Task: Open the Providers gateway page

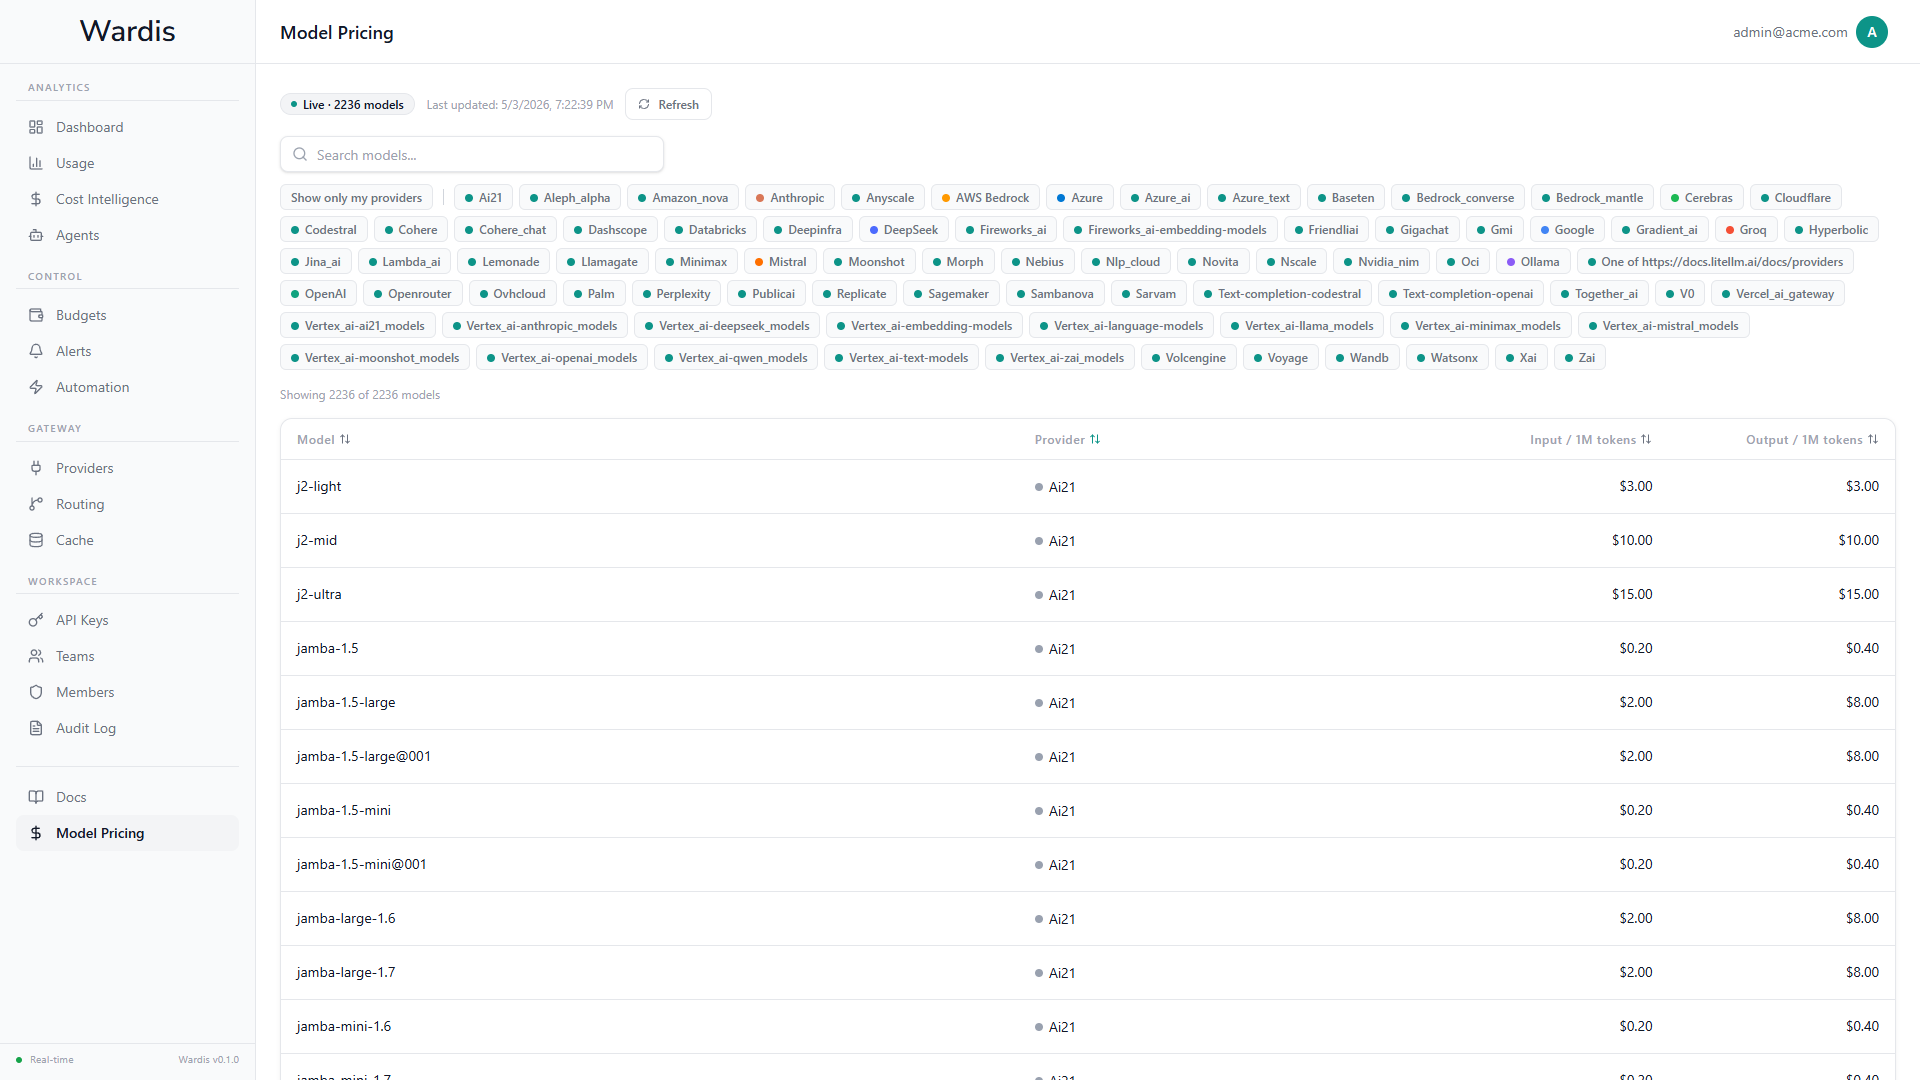Action: coord(127,468)
